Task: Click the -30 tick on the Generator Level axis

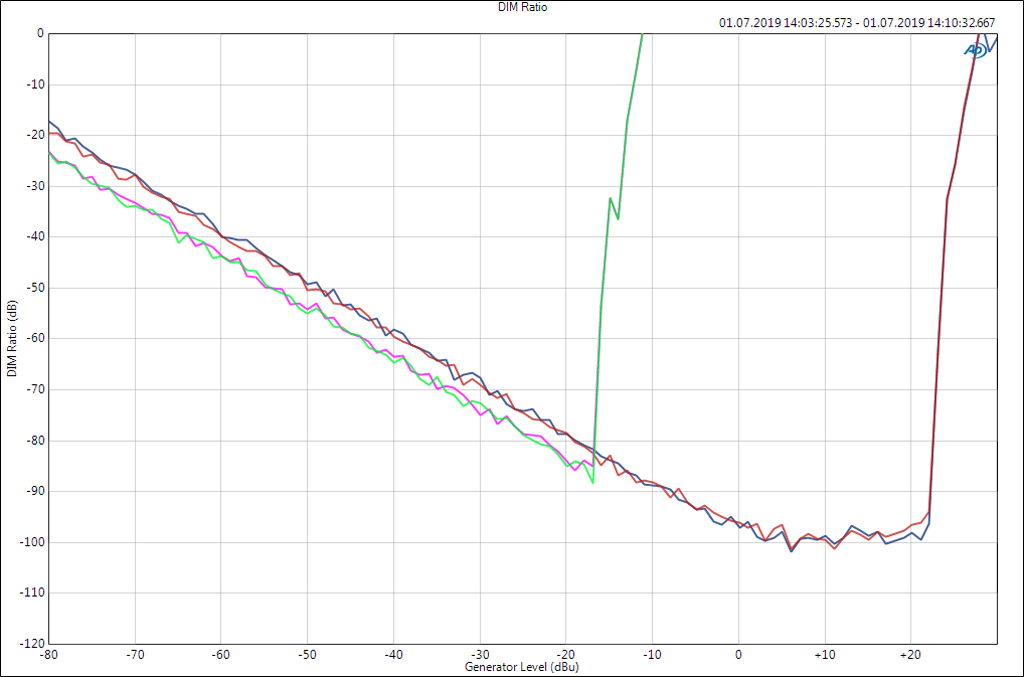Action: pos(479,654)
